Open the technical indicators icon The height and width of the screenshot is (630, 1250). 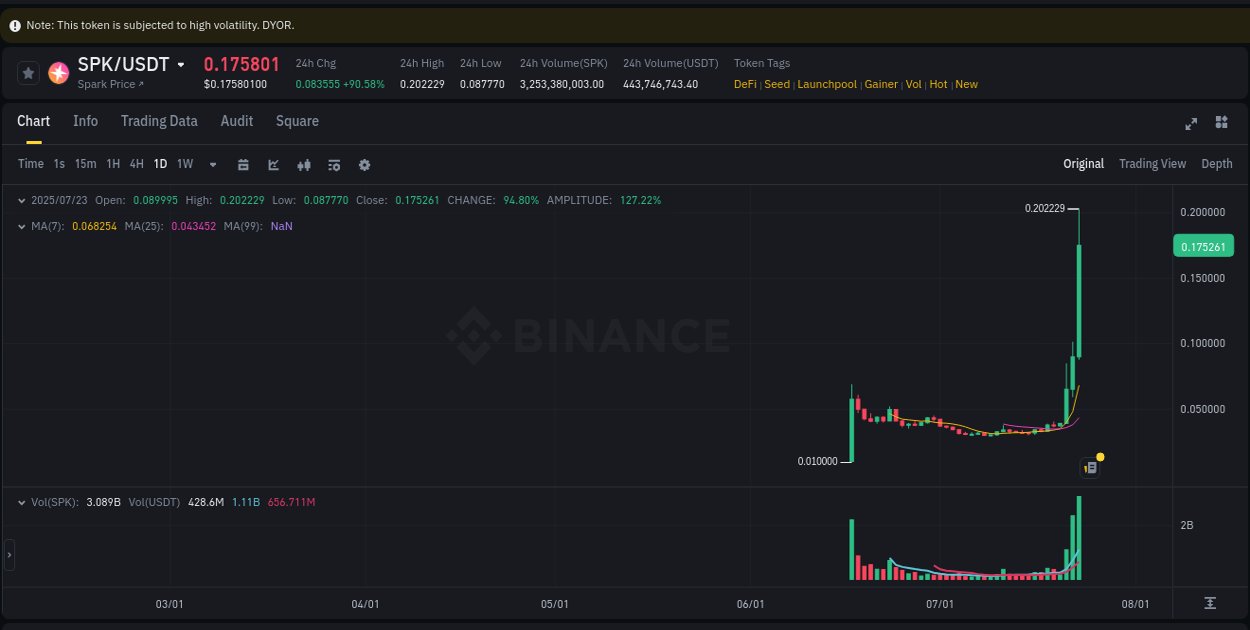(334, 164)
